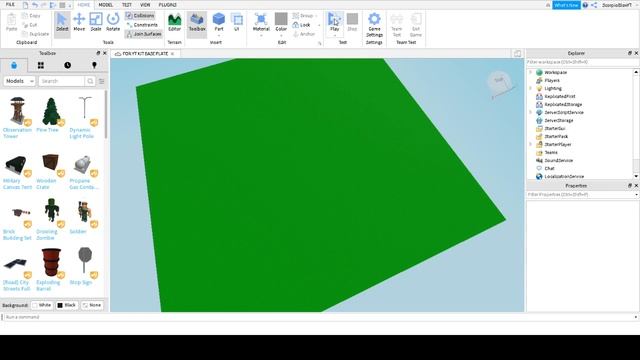Select SoundService in Explorer
Image resolution: width=640 pixels, height=360 pixels.
tap(558, 160)
